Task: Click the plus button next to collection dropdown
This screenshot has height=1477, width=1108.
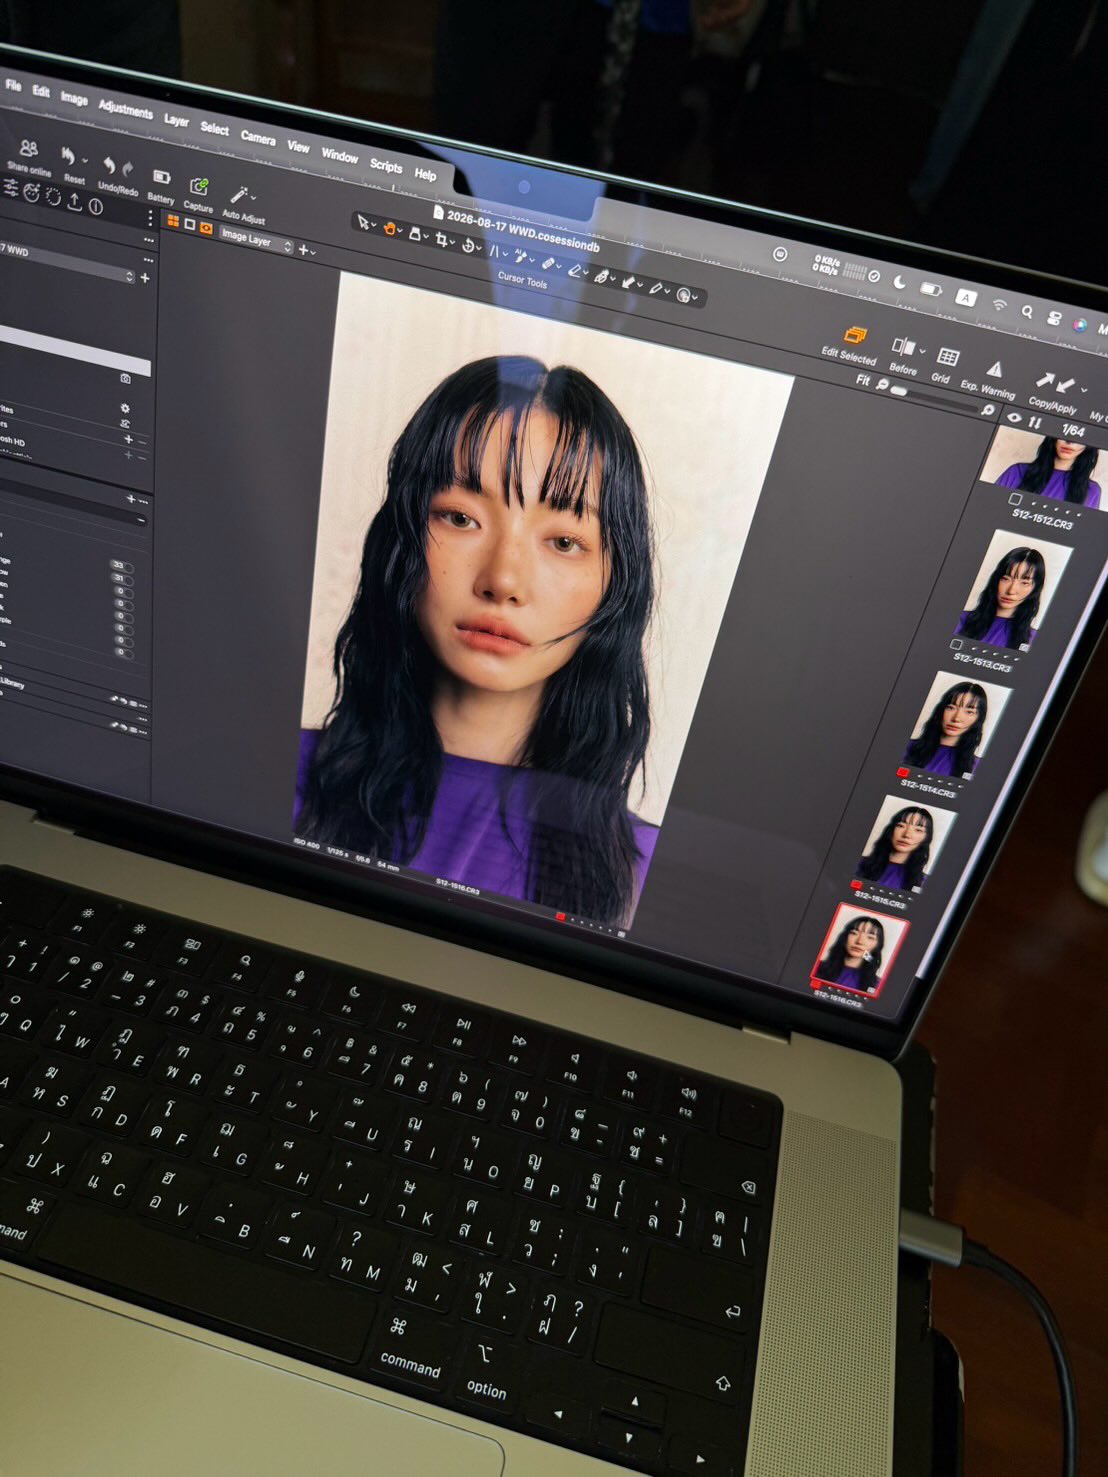Action: click(145, 277)
